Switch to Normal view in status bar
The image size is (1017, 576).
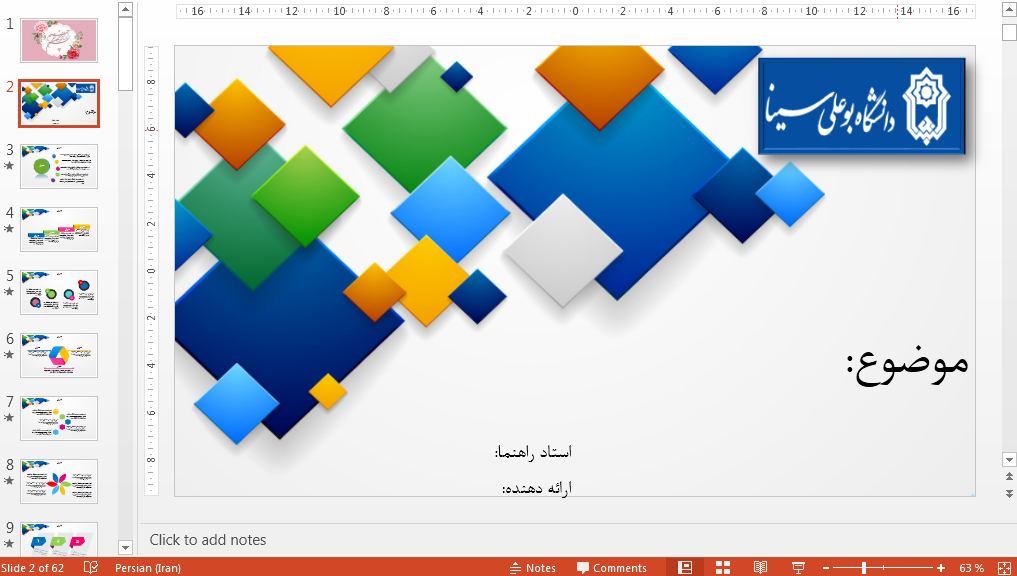tap(685, 568)
